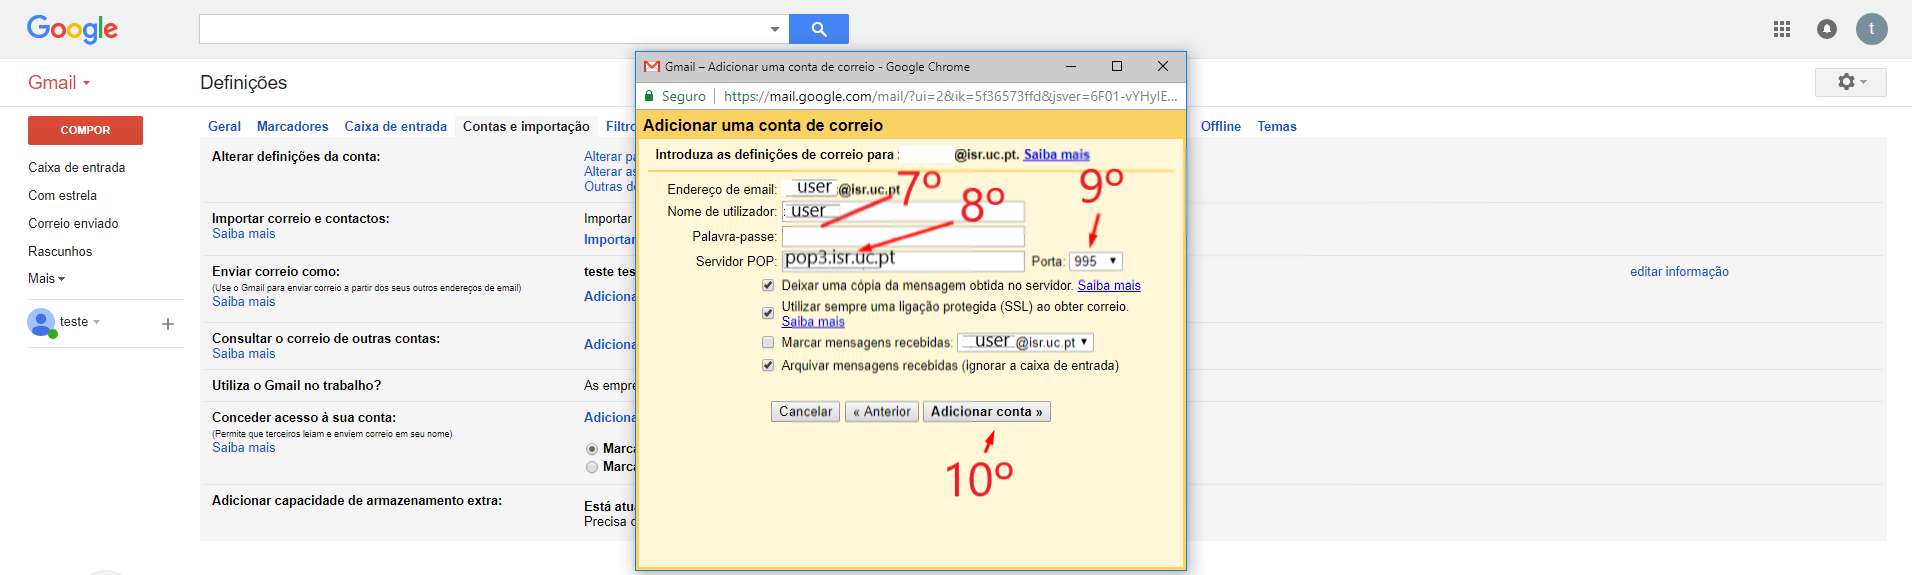Click the « Anterior button
The height and width of the screenshot is (575, 1912).
pyautogui.click(x=882, y=412)
